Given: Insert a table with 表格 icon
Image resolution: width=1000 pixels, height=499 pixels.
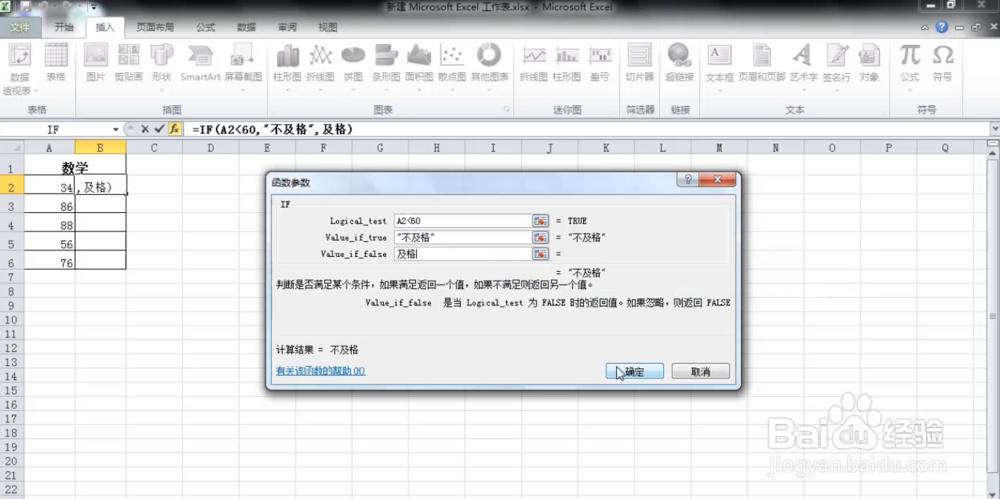Looking at the screenshot, I should click(x=56, y=64).
